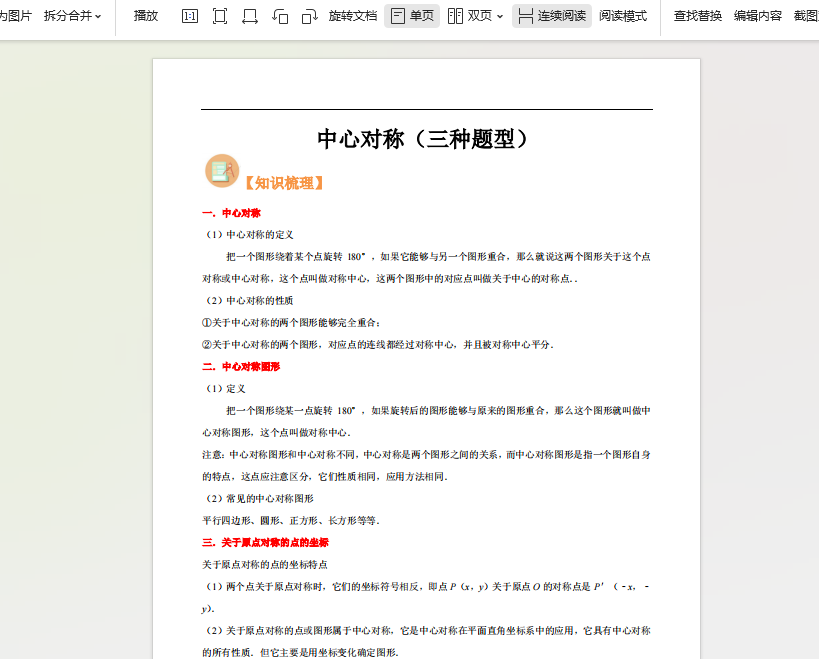The width and height of the screenshot is (819, 659).
Task: Click the 旋转文档 button
Action: (x=353, y=16)
